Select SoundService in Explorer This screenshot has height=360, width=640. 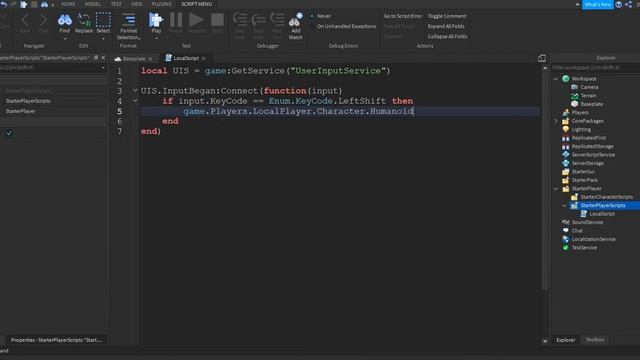click(587, 222)
